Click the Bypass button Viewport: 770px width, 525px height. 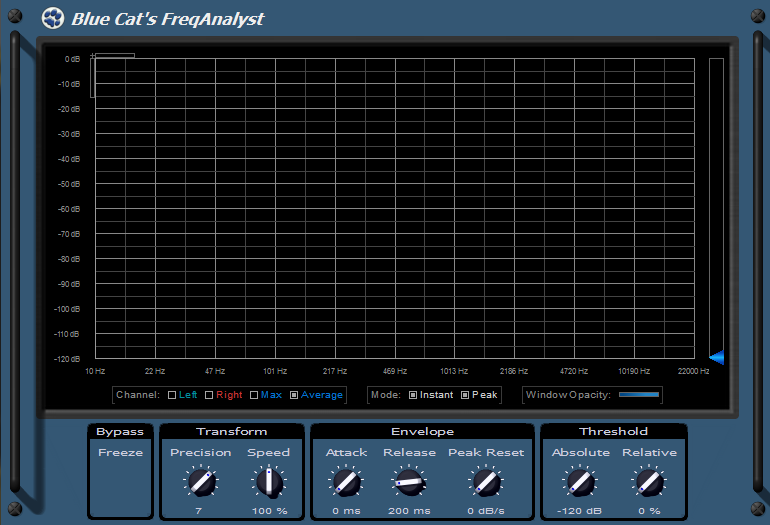click(120, 432)
